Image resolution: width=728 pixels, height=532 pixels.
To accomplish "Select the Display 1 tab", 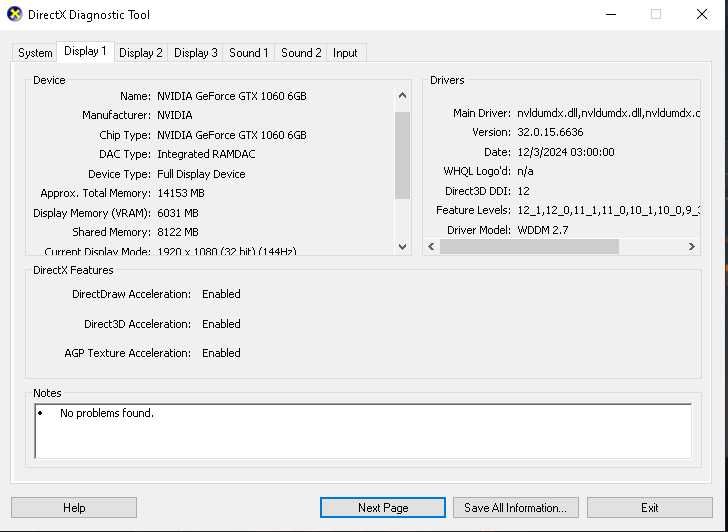I will tap(85, 51).
